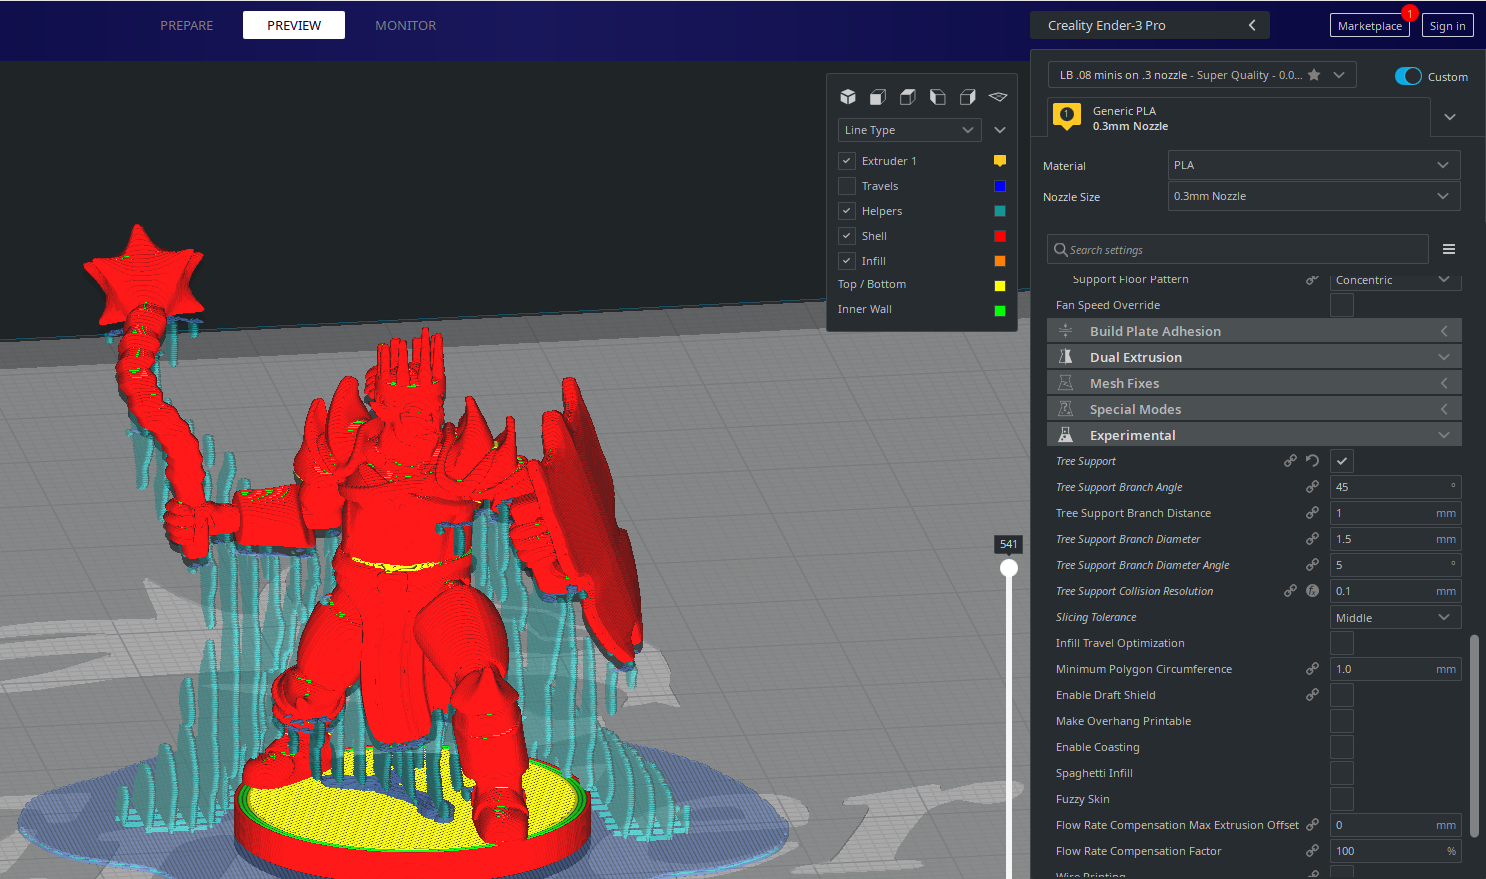1486x879 pixels.
Task: Switch to the 3D view cube icon
Action: (x=848, y=97)
